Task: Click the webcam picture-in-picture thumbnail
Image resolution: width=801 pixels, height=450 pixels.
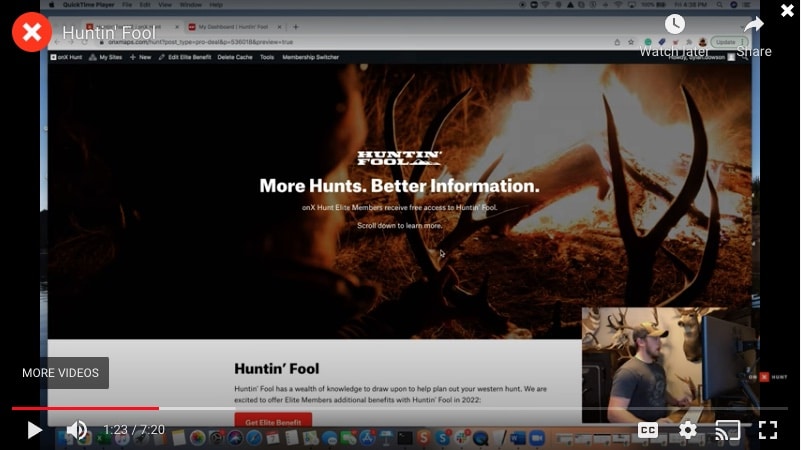Action: (x=666, y=366)
